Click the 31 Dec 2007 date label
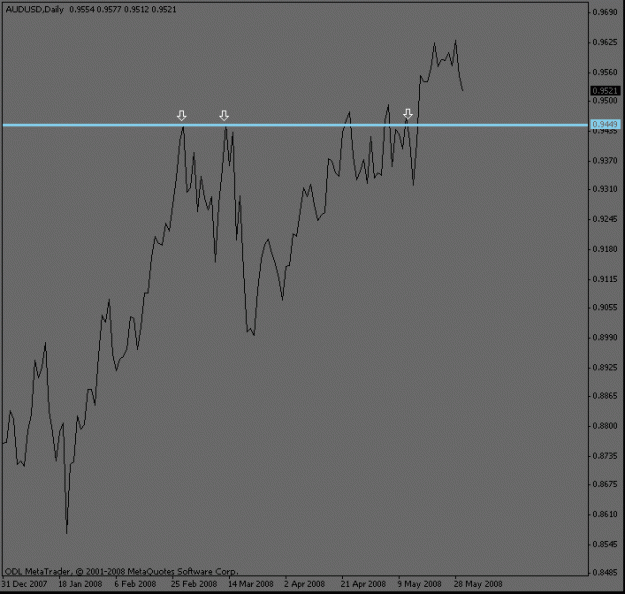The image size is (625, 594). [24, 584]
